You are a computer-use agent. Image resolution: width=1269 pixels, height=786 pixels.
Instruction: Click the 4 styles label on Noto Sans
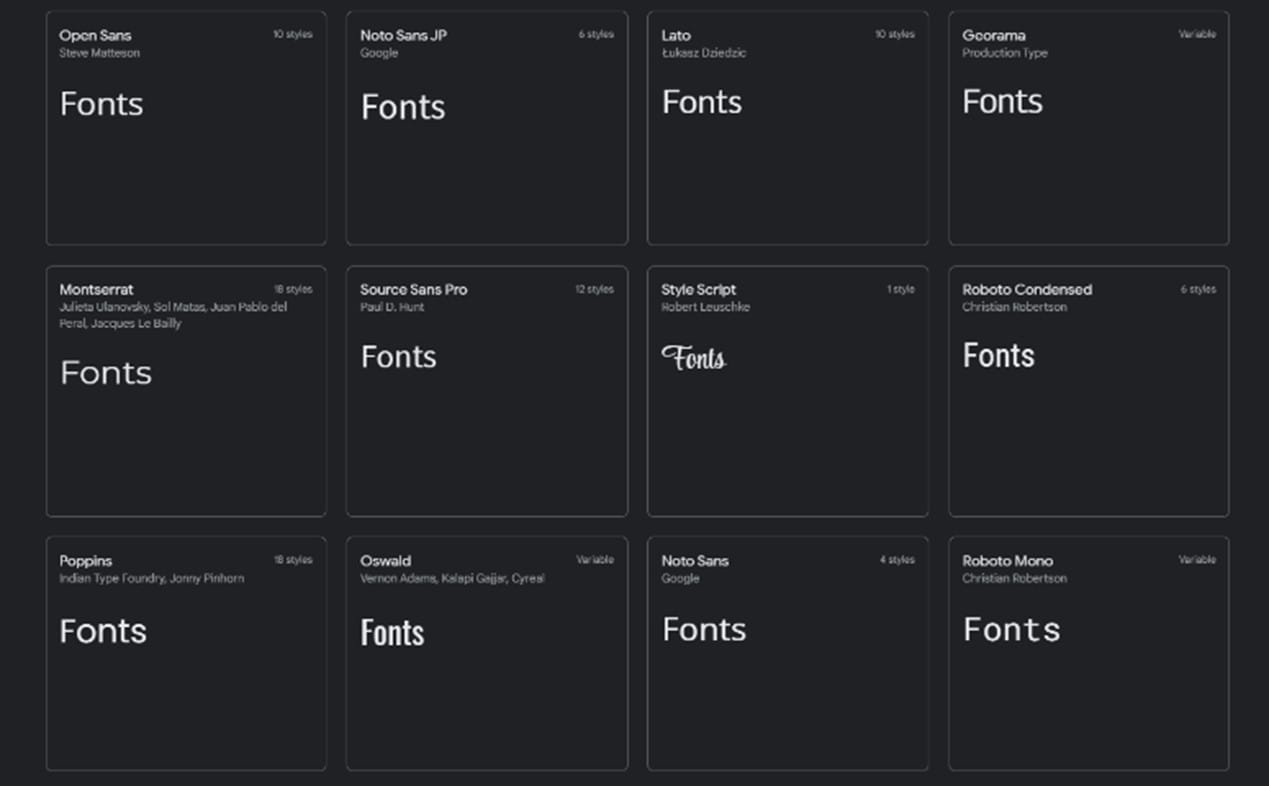click(896, 560)
